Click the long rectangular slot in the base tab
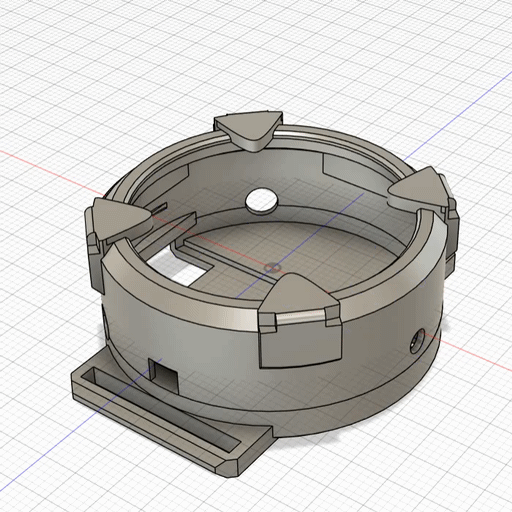 (160, 409)
